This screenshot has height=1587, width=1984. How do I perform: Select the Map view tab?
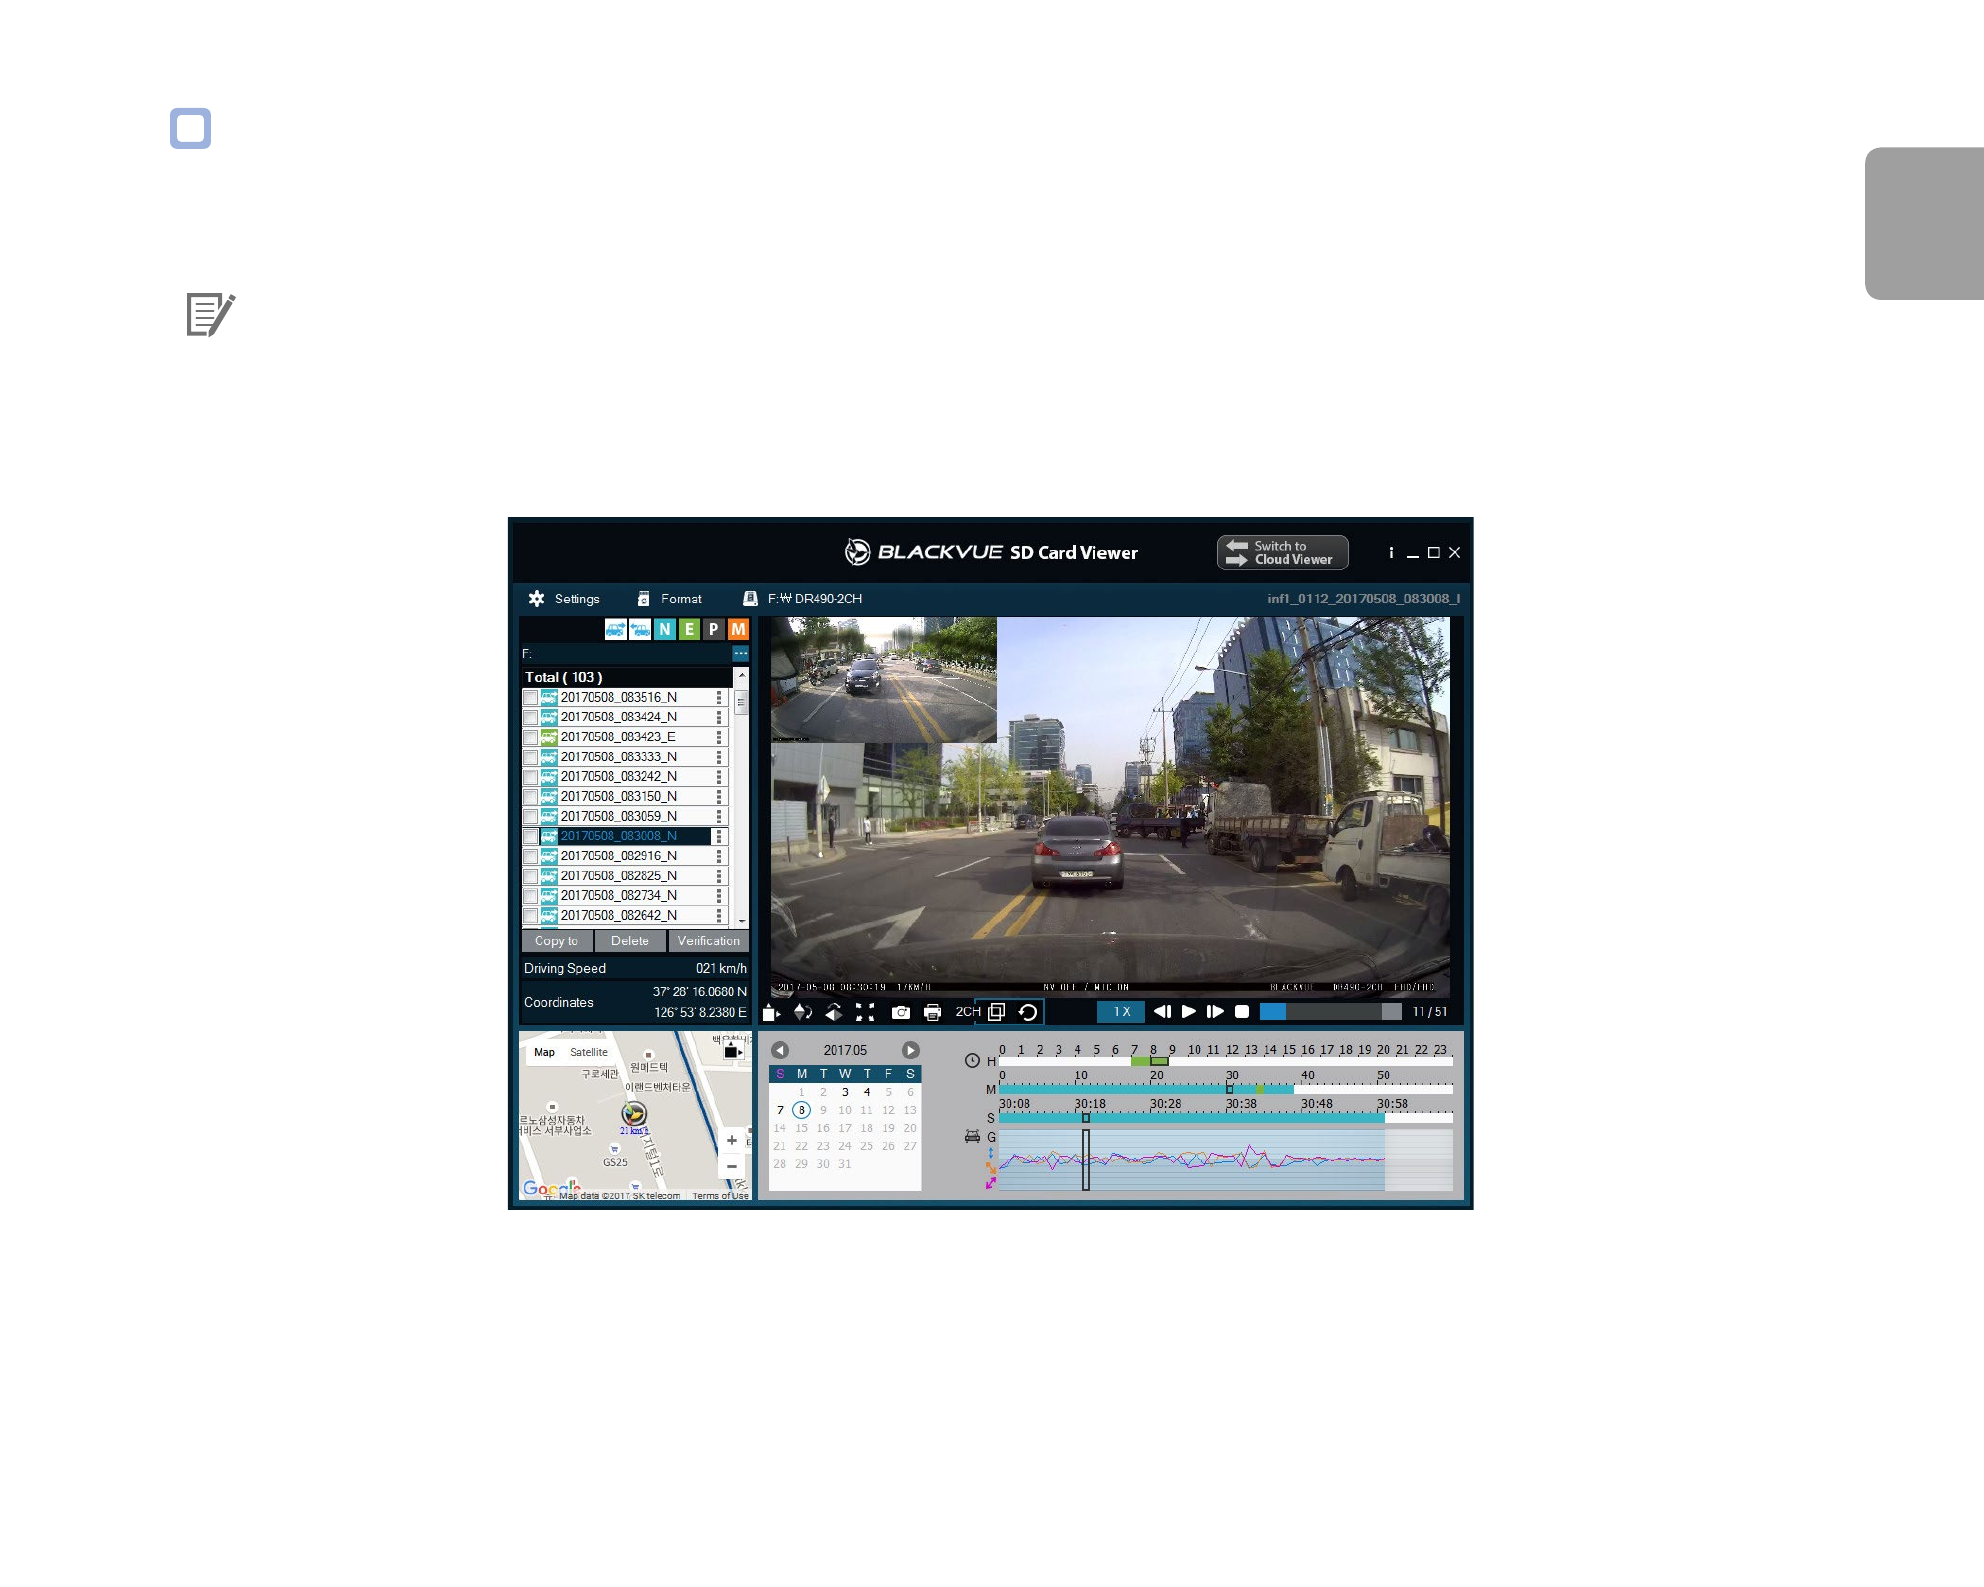tap(544, 1052)
